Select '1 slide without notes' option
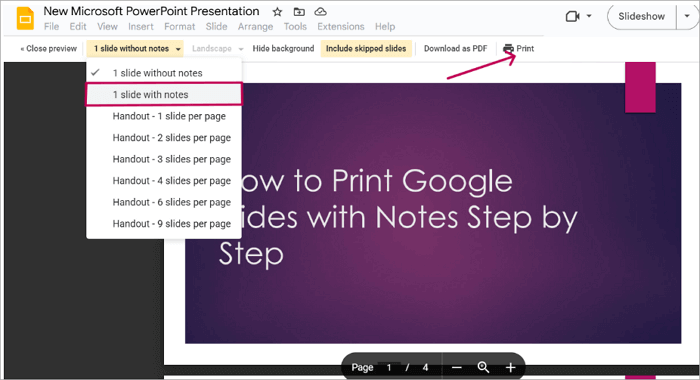 [164, 73]
